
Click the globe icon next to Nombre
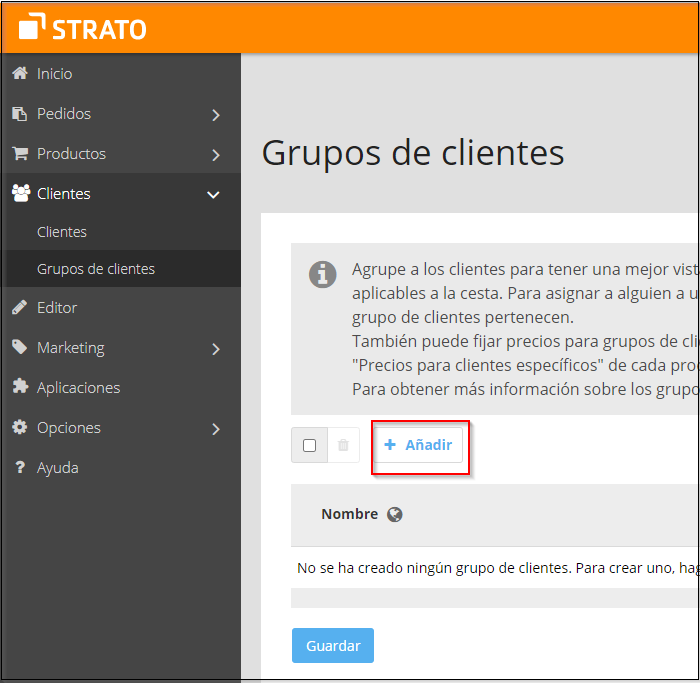click(395, 514)
